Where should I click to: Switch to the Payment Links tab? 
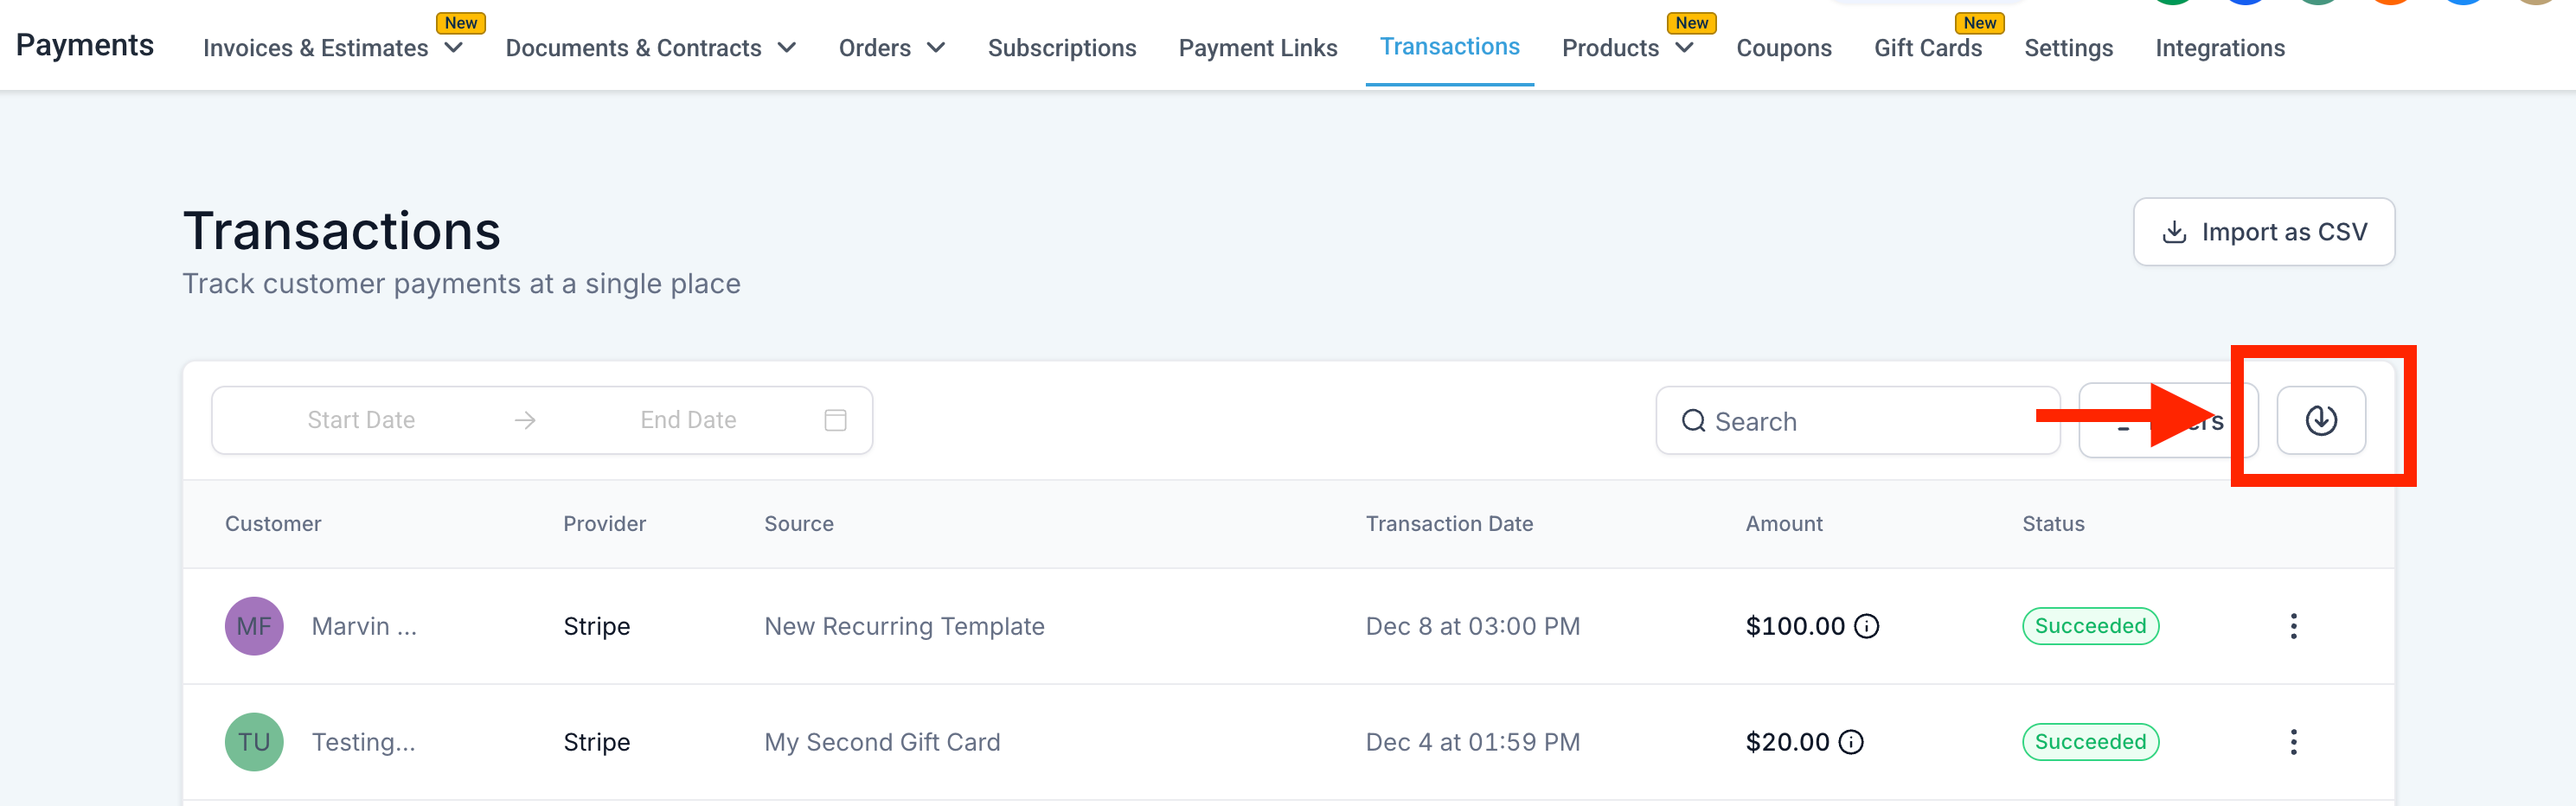(x=1257, y=48)
